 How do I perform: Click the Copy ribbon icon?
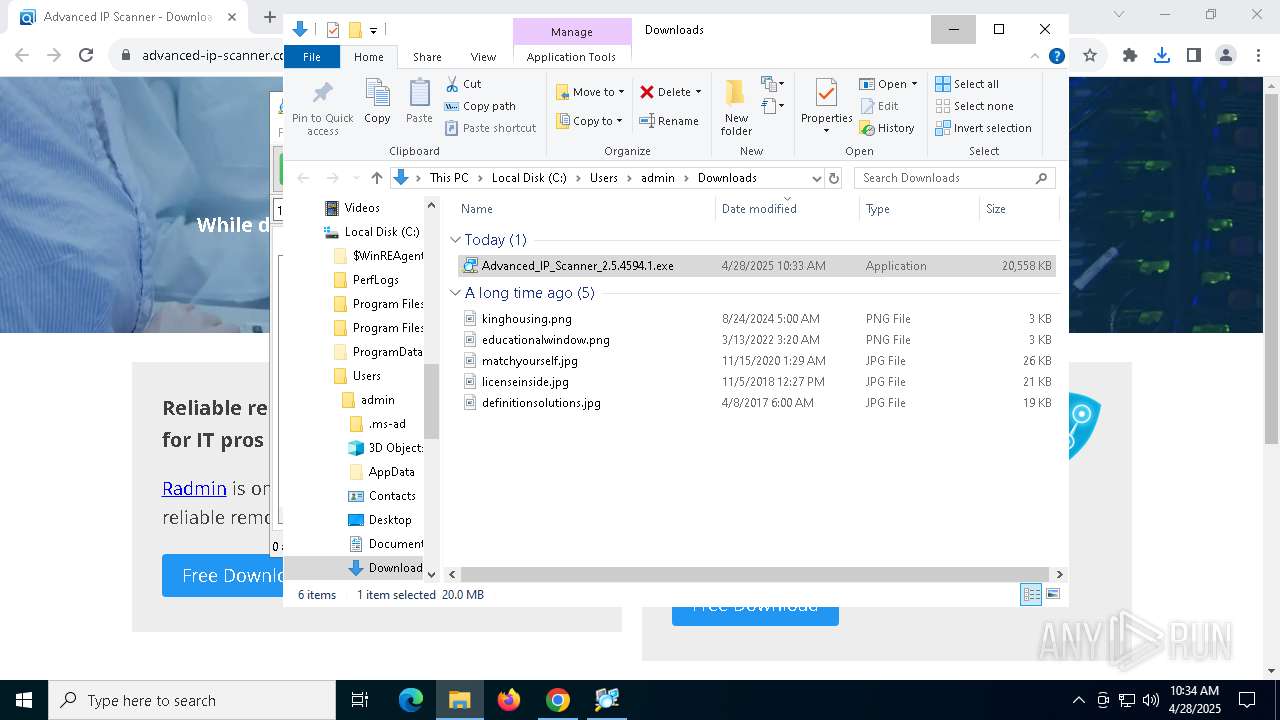coord(377,101)
